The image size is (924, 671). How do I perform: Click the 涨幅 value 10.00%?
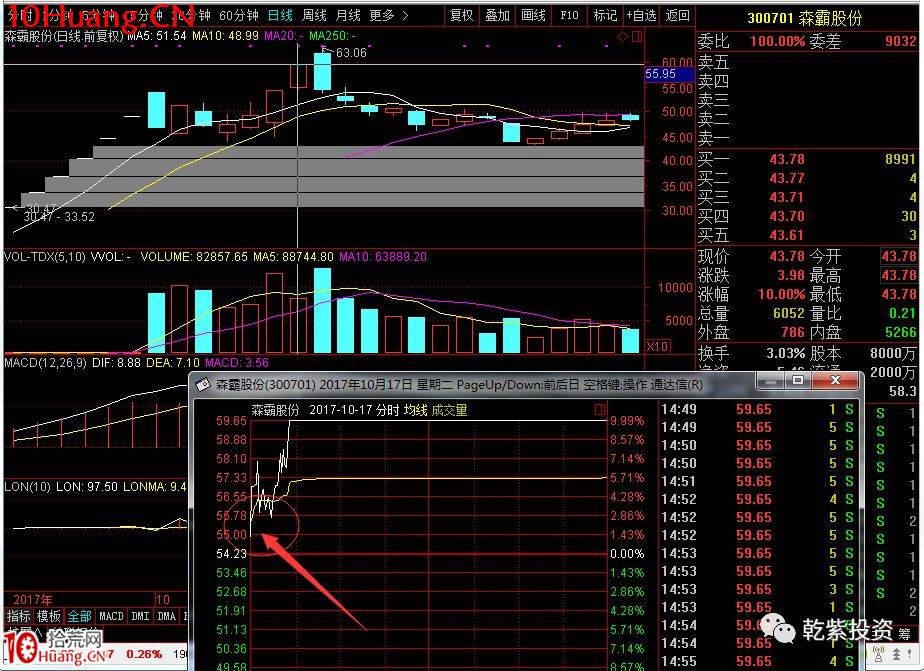point(781,294)
